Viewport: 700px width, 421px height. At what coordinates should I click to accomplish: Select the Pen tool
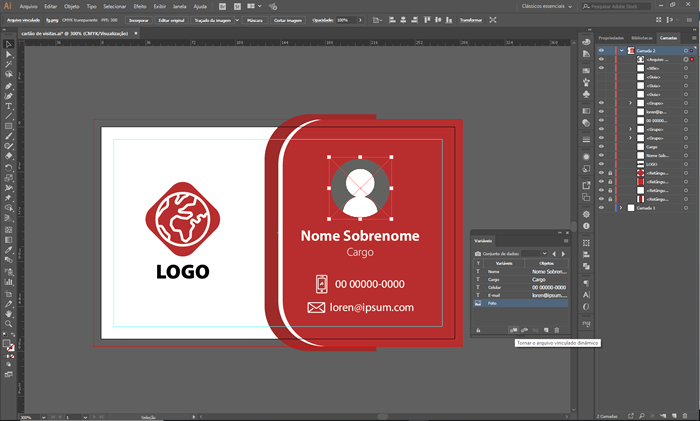point(8,86)
